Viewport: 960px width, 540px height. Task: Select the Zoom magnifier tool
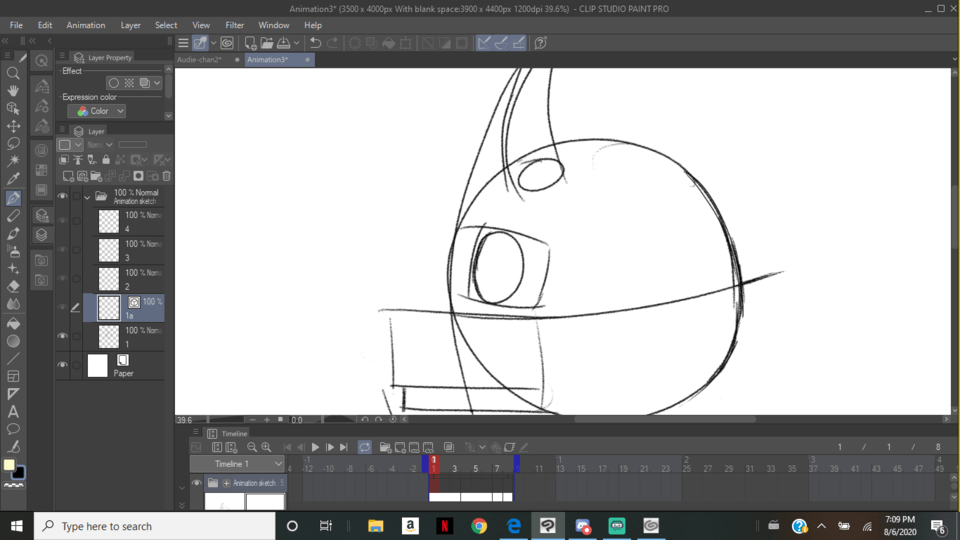click(13, 73)
